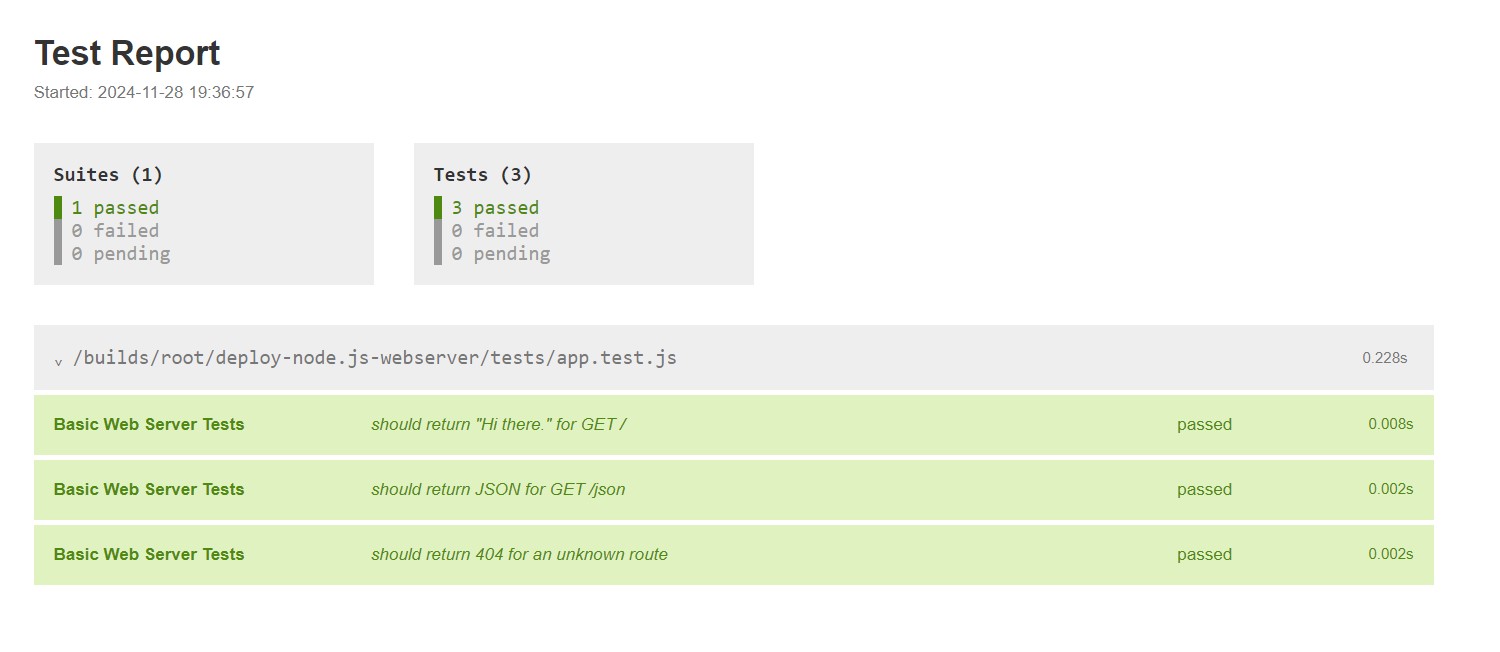Screen dimensions: 1500x652
Task: Select the "0 failed" suites count
Action: point(115,231)
